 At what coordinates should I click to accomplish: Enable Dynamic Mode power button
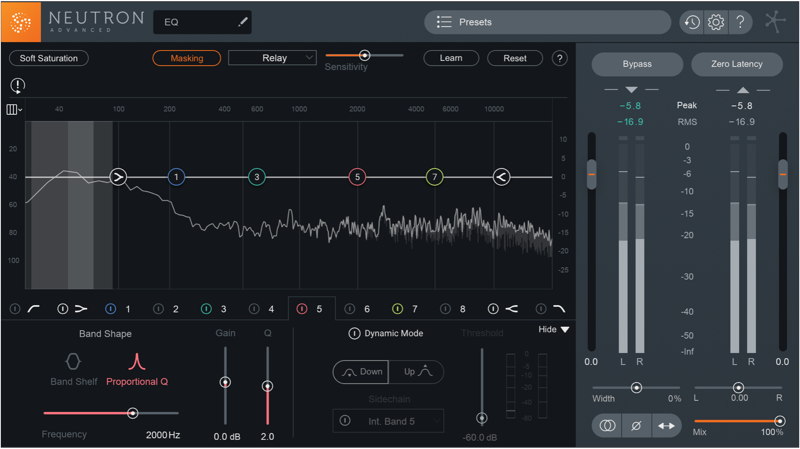pos(354,334)
